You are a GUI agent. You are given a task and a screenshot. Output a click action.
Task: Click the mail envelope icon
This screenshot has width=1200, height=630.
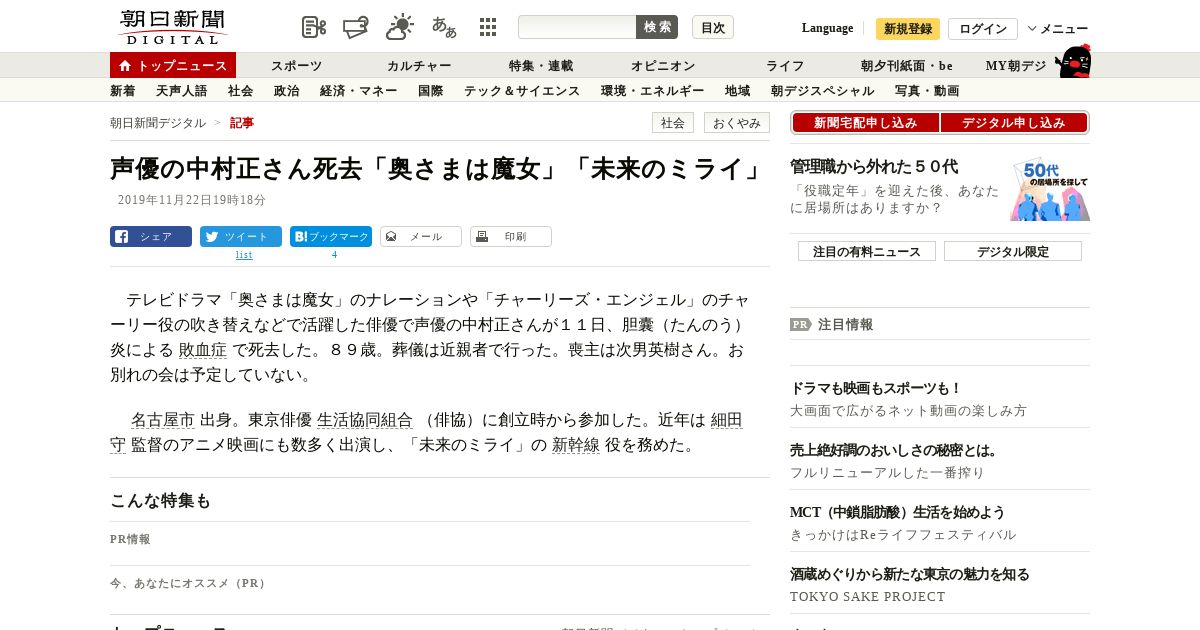click(391, 237)
